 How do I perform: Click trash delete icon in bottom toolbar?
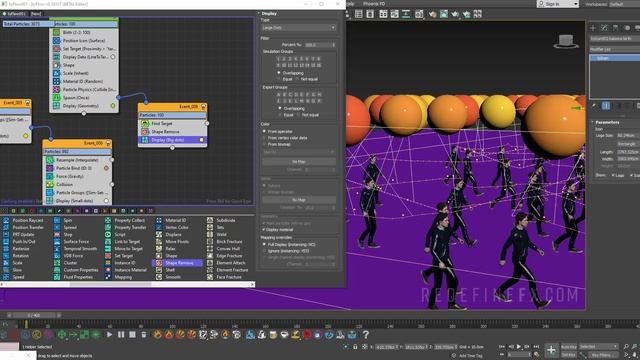[x=144, y=335]
